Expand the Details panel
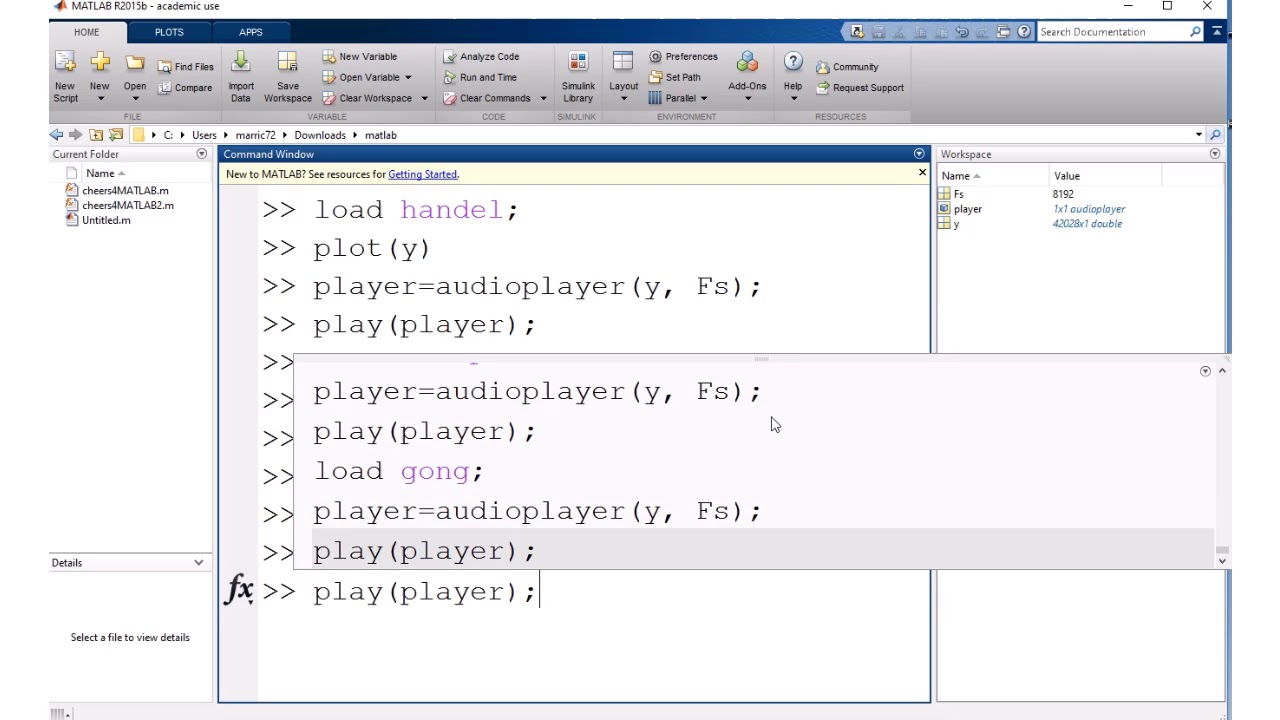Image resolution: width=1280 pixels, height=720 pixels. tap(198, 563)
